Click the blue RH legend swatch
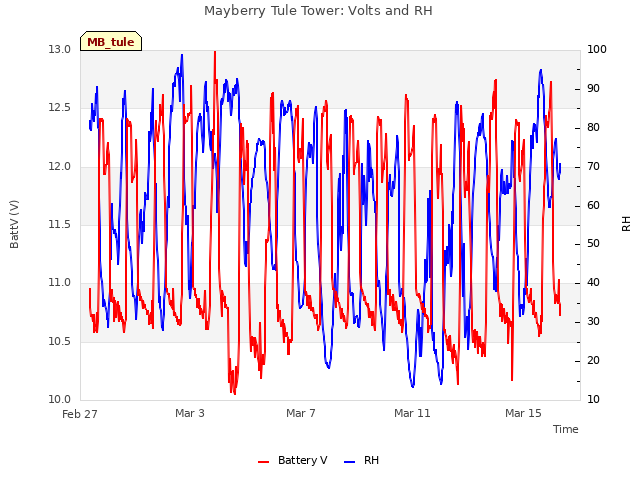This screenshot has height=480, width=640. (350, 461)
